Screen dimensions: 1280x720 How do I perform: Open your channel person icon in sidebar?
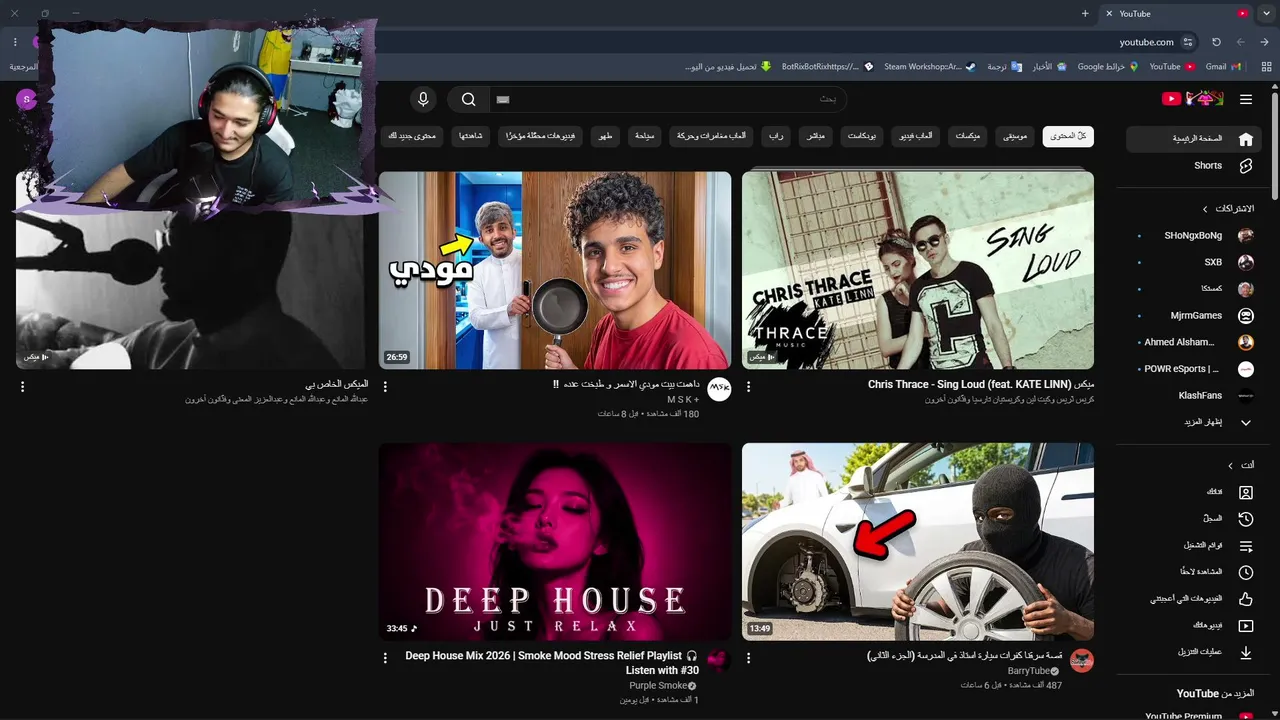point(1245,492)
